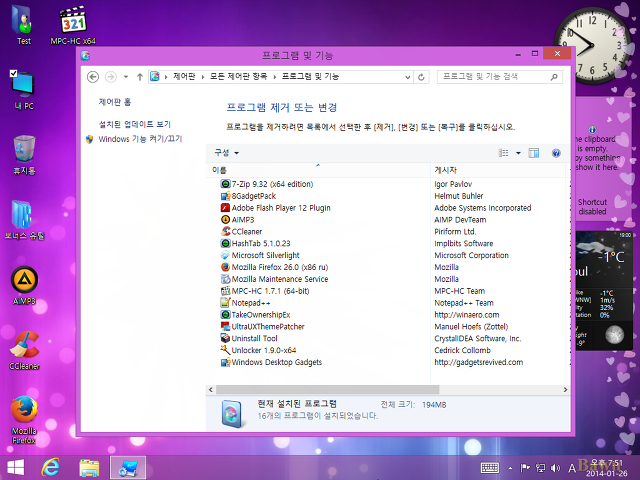Click the 제어판 breadcrumb item

tap(184, 76)
